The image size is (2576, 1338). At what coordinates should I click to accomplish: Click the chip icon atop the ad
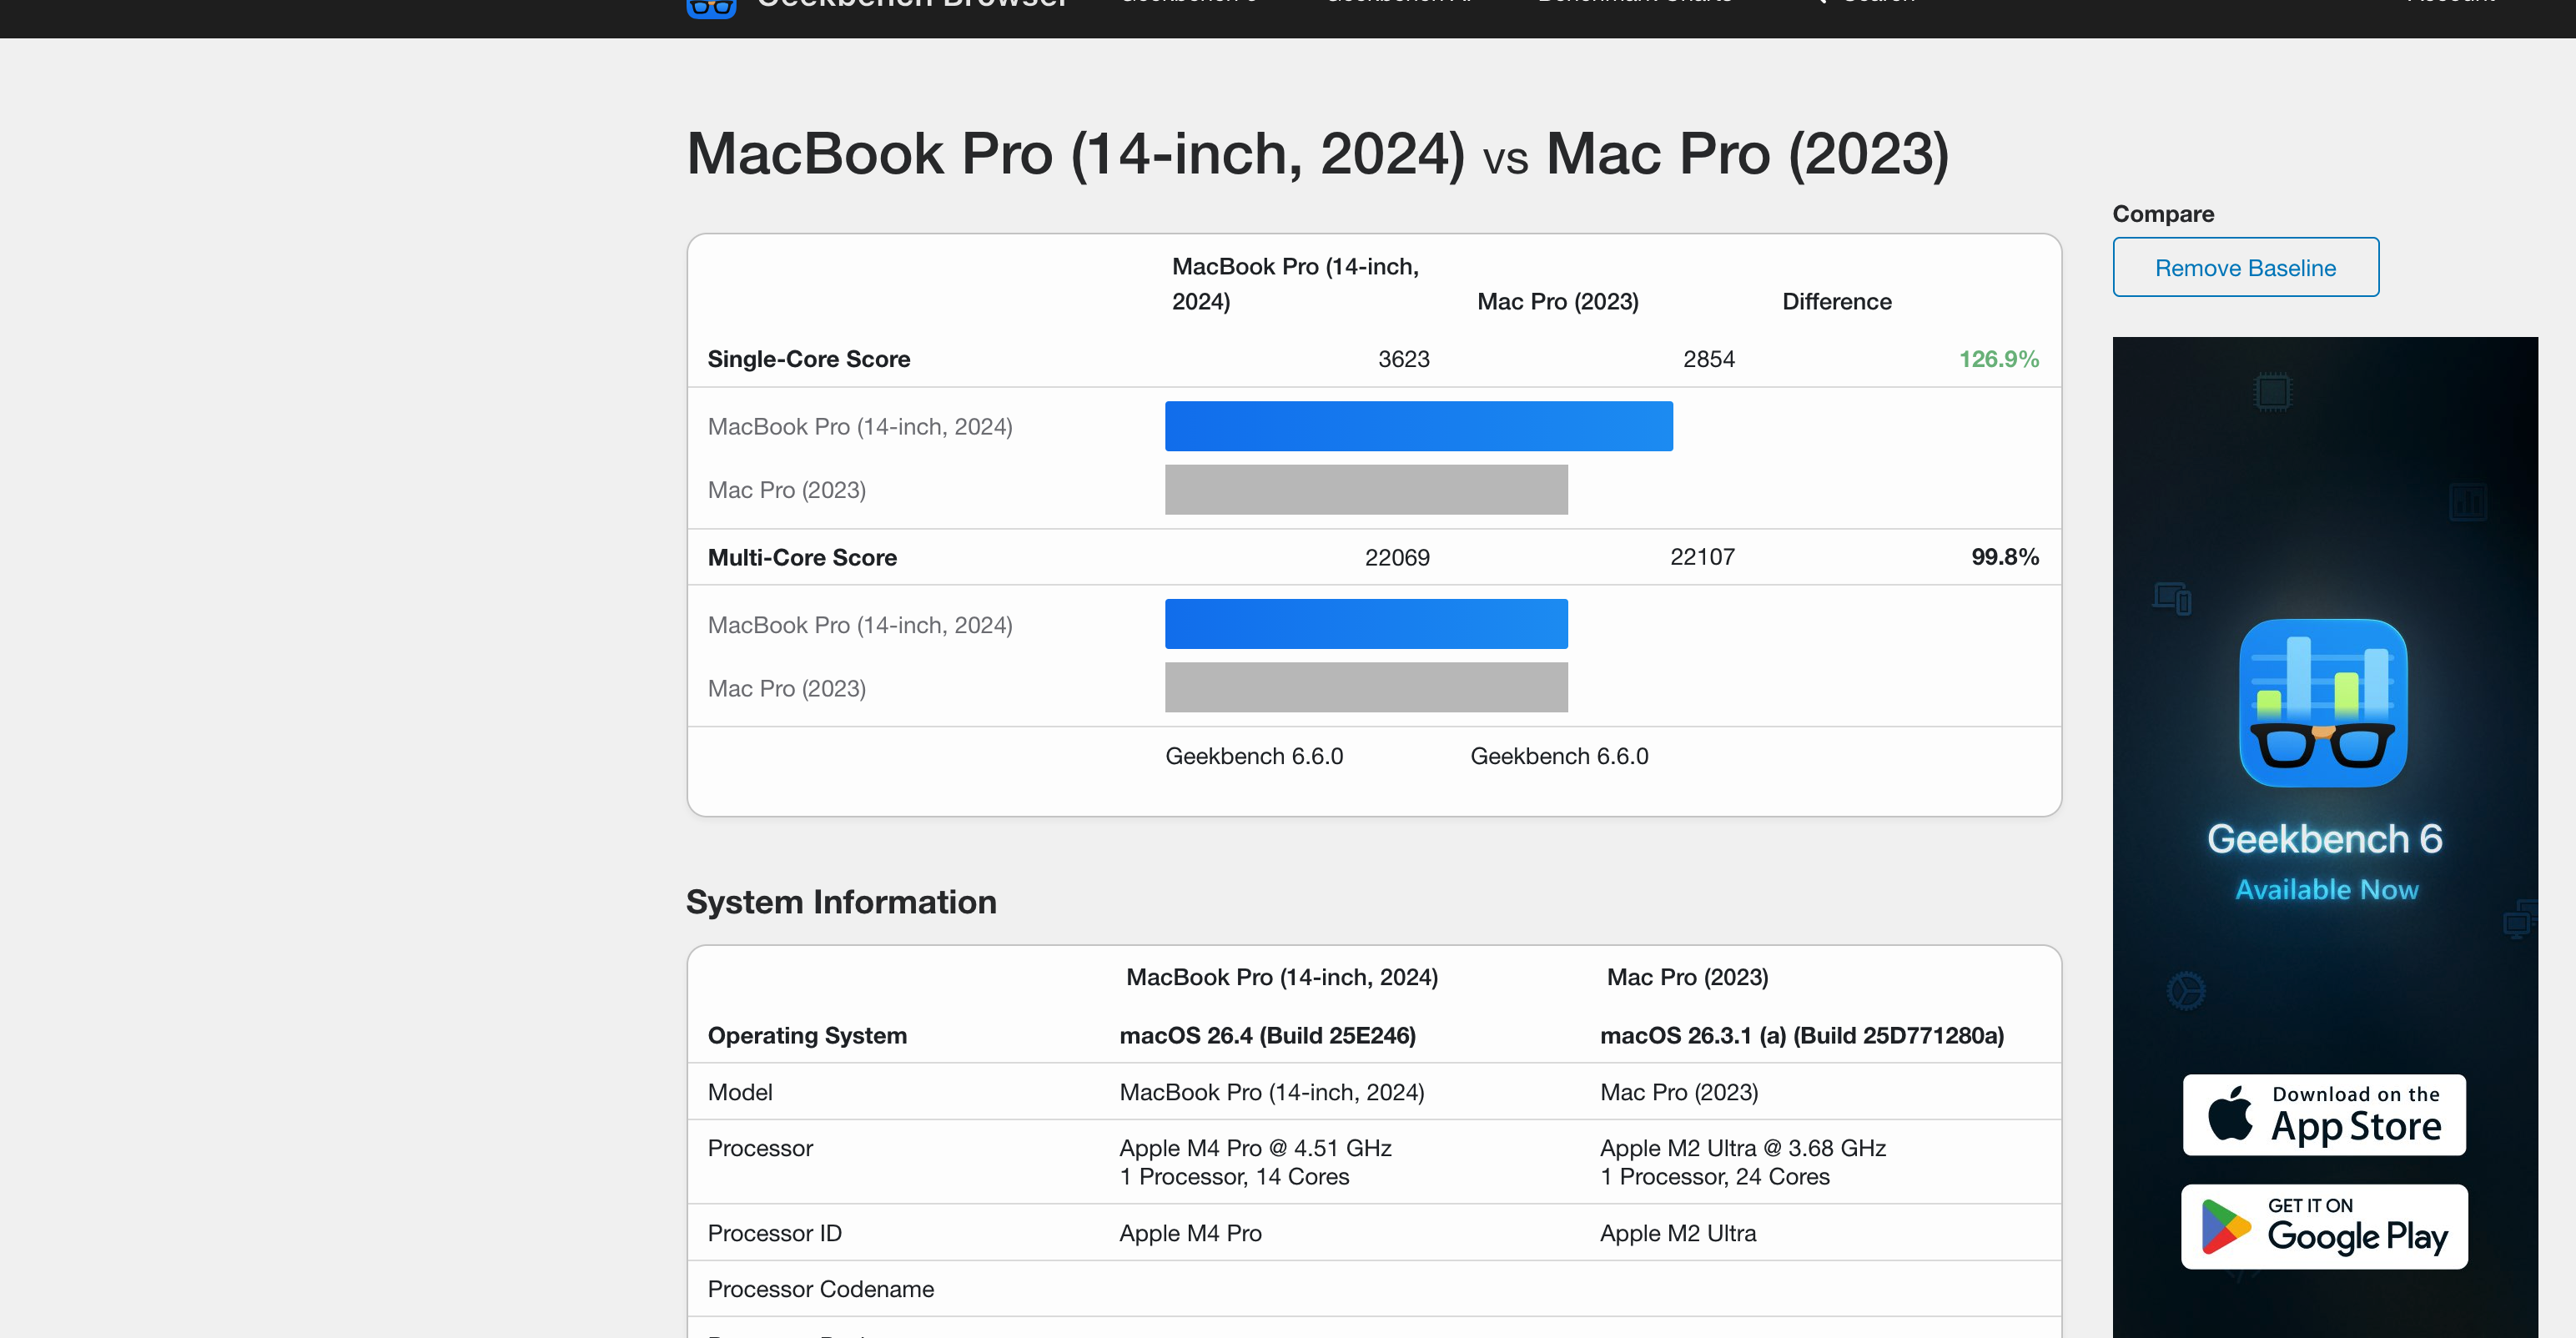pyautogui.click(x=2272, y=391)
